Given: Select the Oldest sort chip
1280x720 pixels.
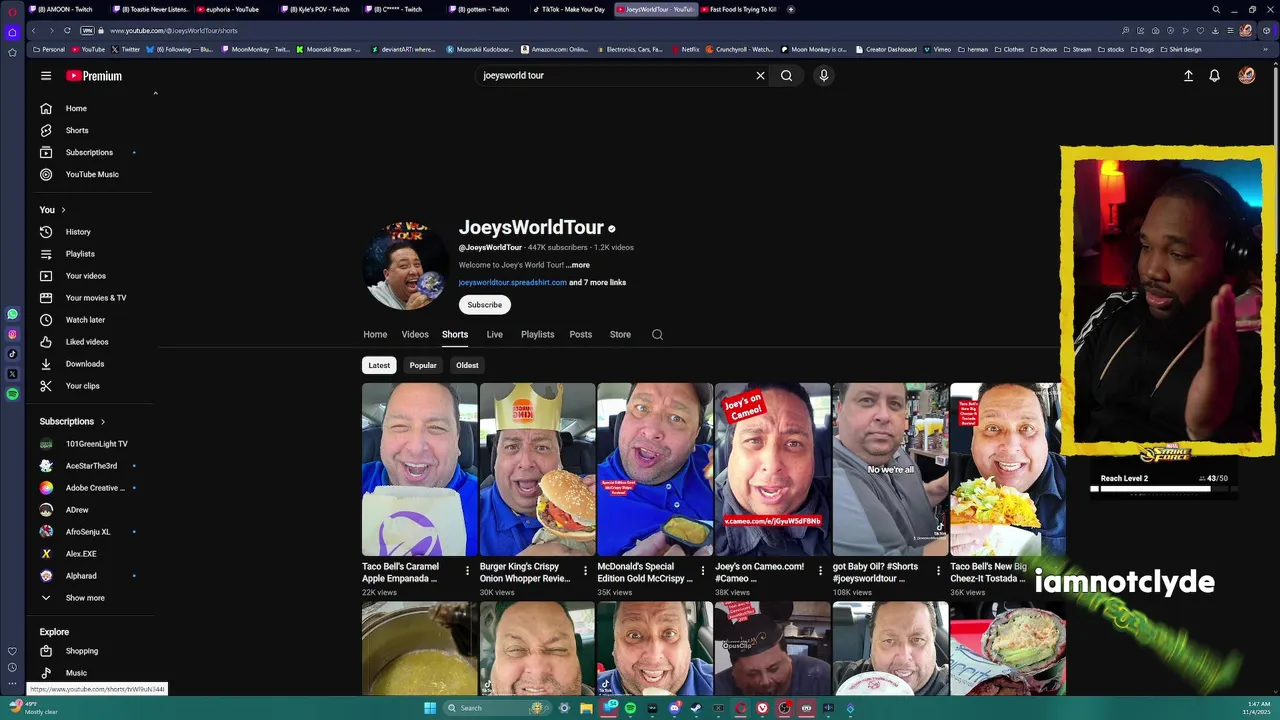Looking at the screenshot, I should (467, 365).
